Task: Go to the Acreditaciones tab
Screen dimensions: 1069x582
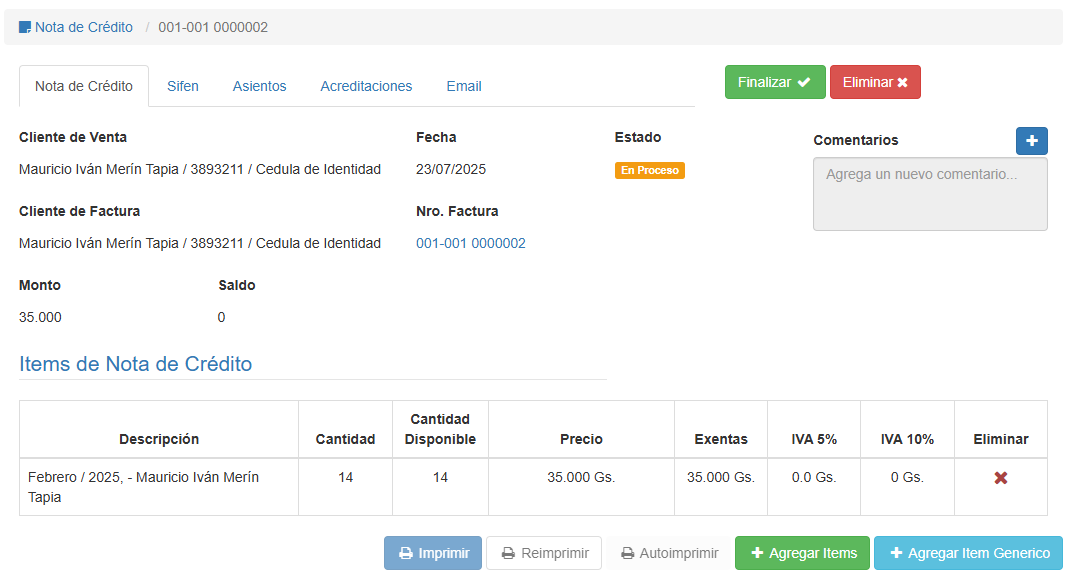Action: (366, 86)
